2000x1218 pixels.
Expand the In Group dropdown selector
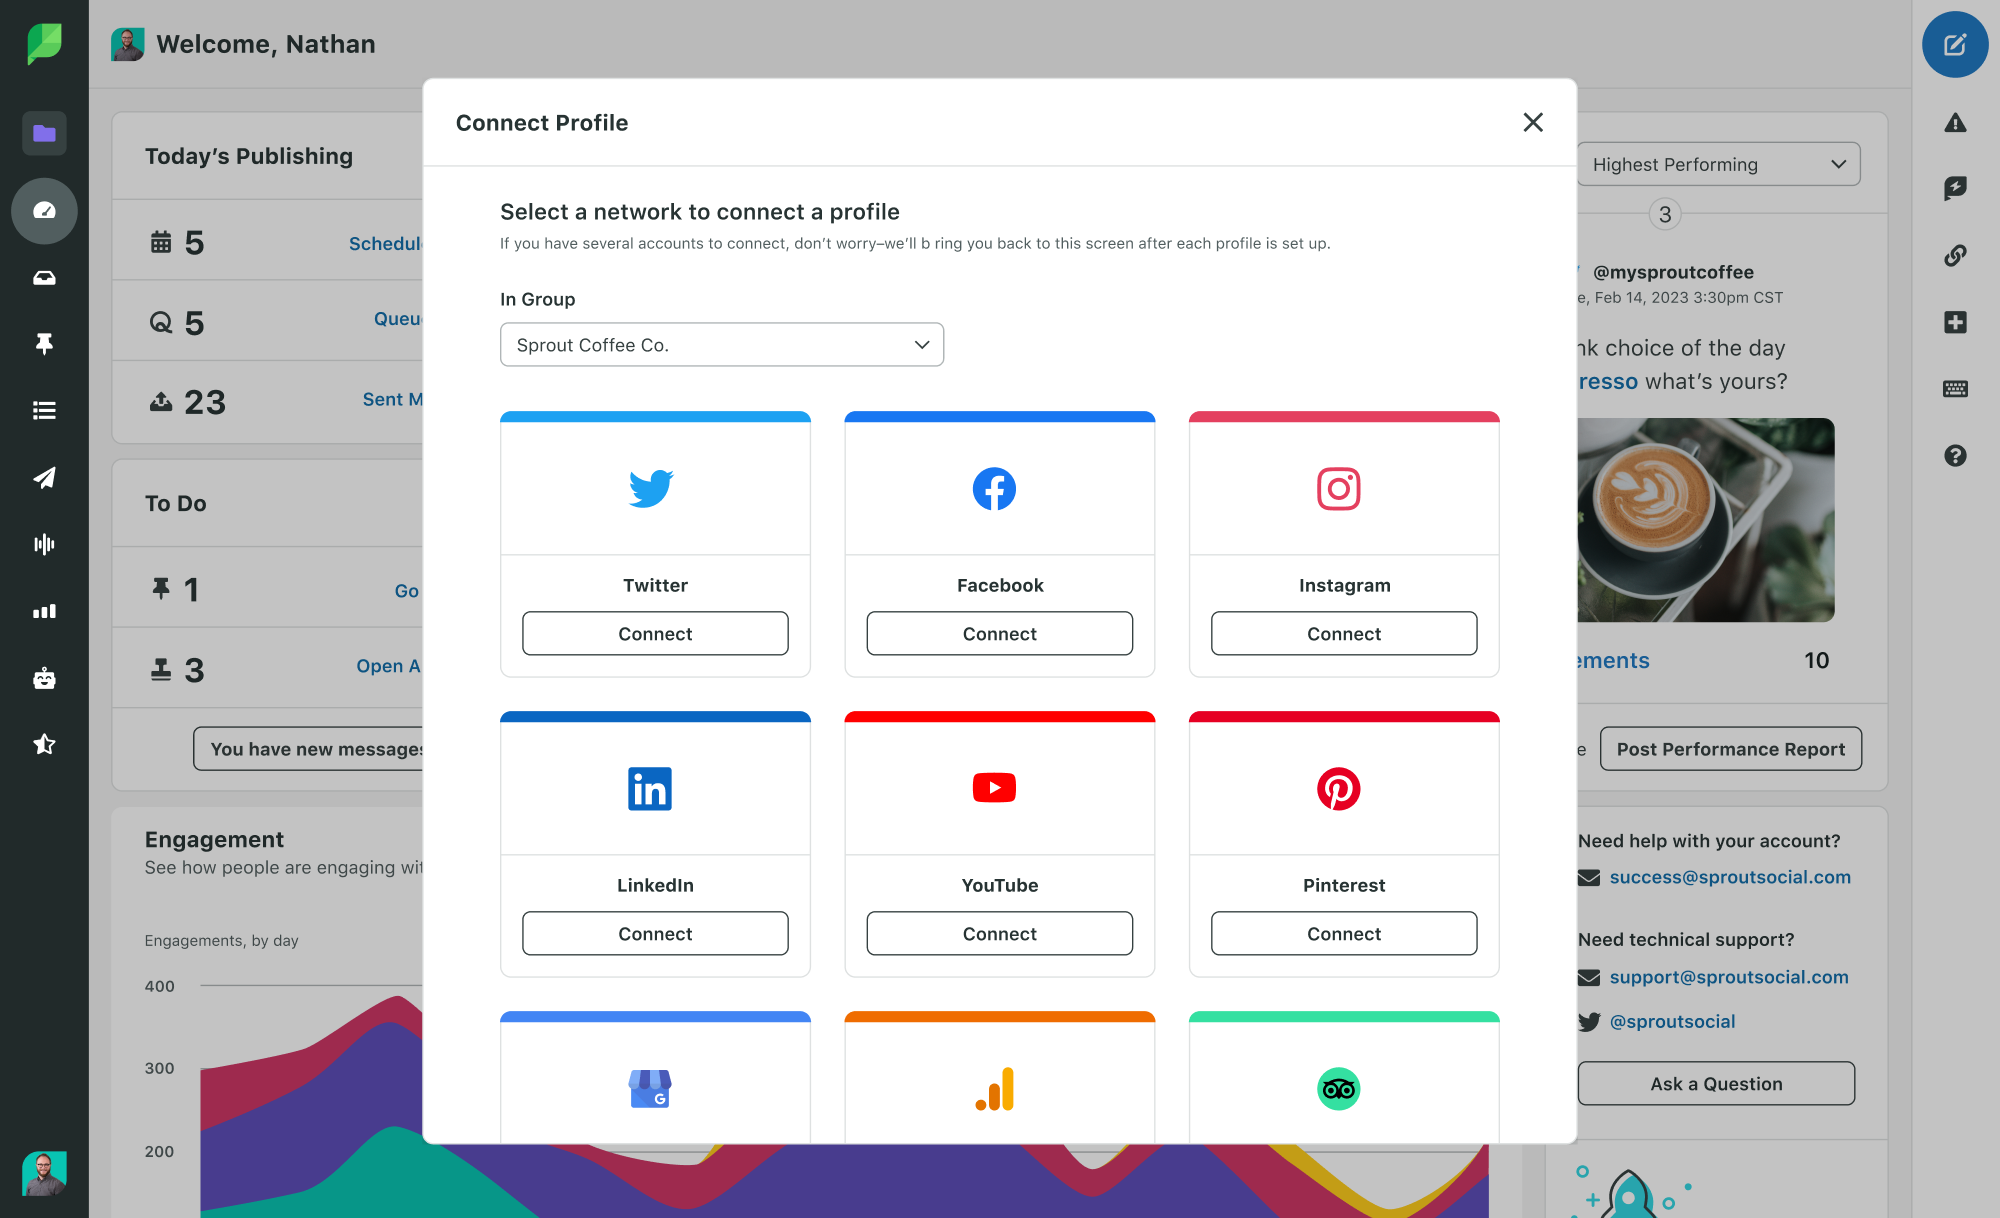[720, 343]
